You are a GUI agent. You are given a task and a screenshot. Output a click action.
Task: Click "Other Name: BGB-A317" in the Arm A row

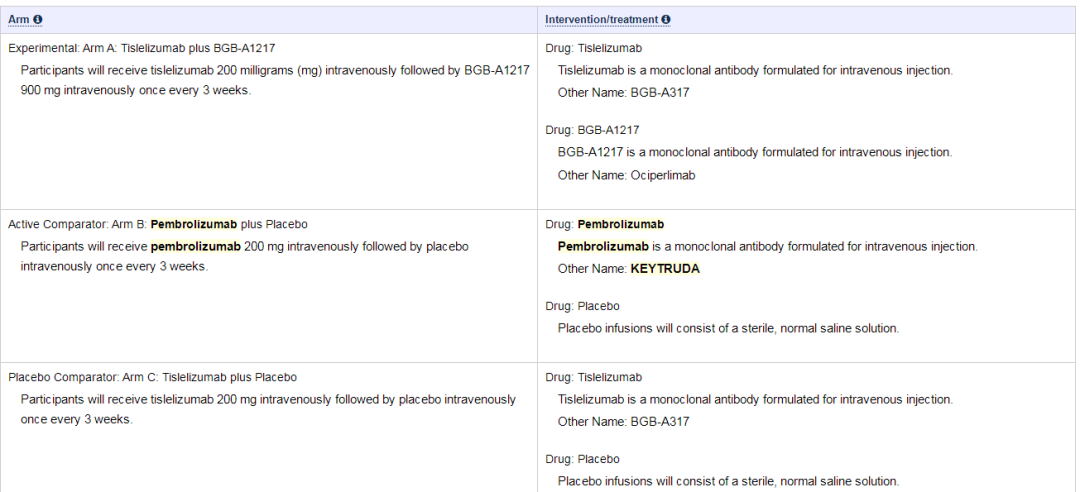tap(623, 92)
